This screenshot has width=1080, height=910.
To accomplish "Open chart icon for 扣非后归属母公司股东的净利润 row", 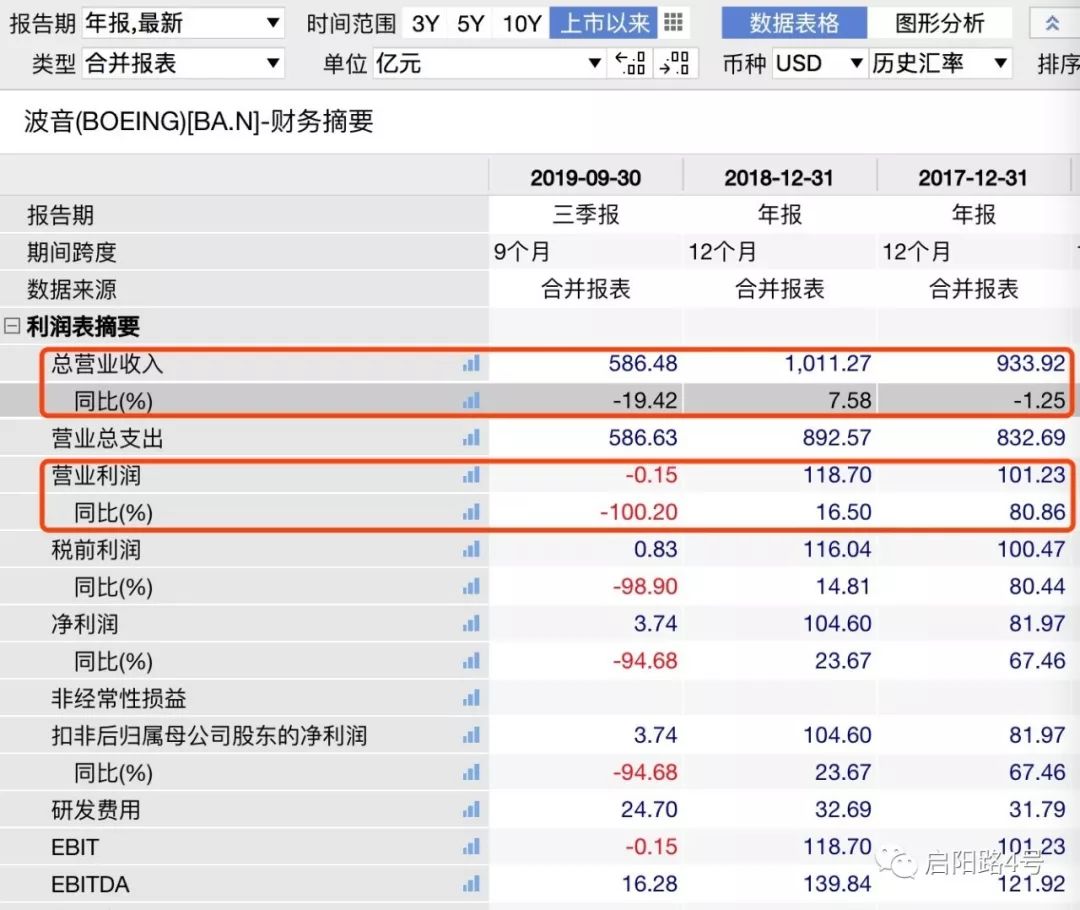I will [x=472, y=736].
